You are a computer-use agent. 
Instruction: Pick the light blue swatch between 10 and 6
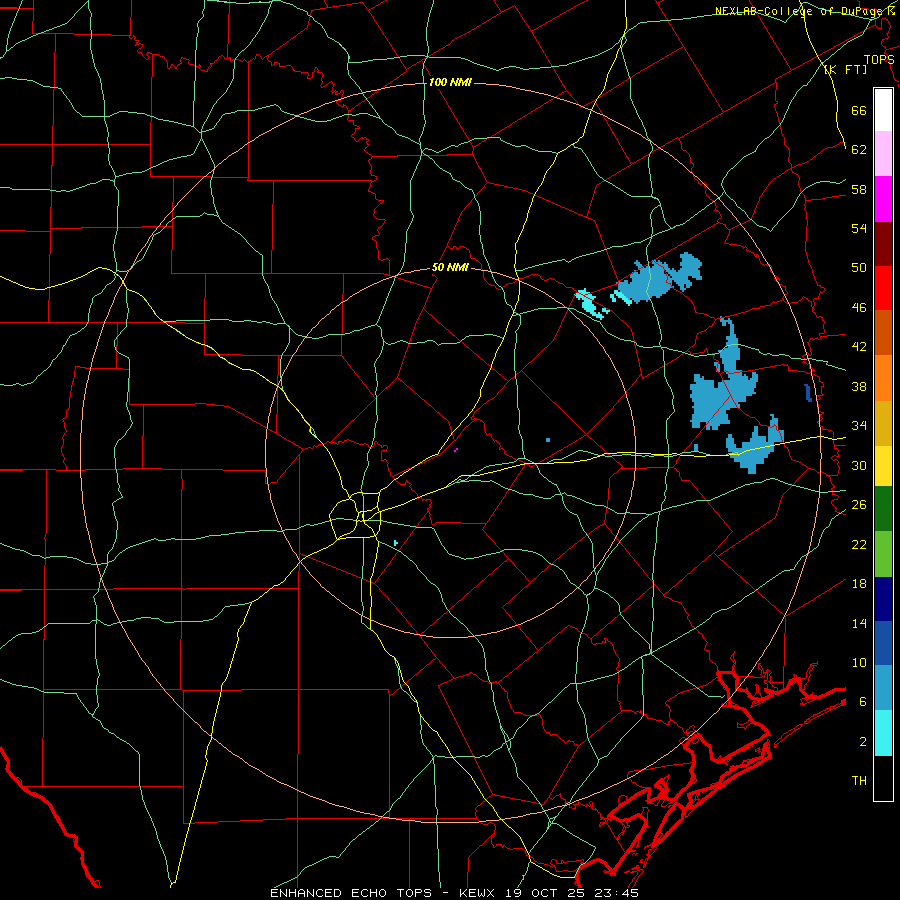[x=883, y=688]
